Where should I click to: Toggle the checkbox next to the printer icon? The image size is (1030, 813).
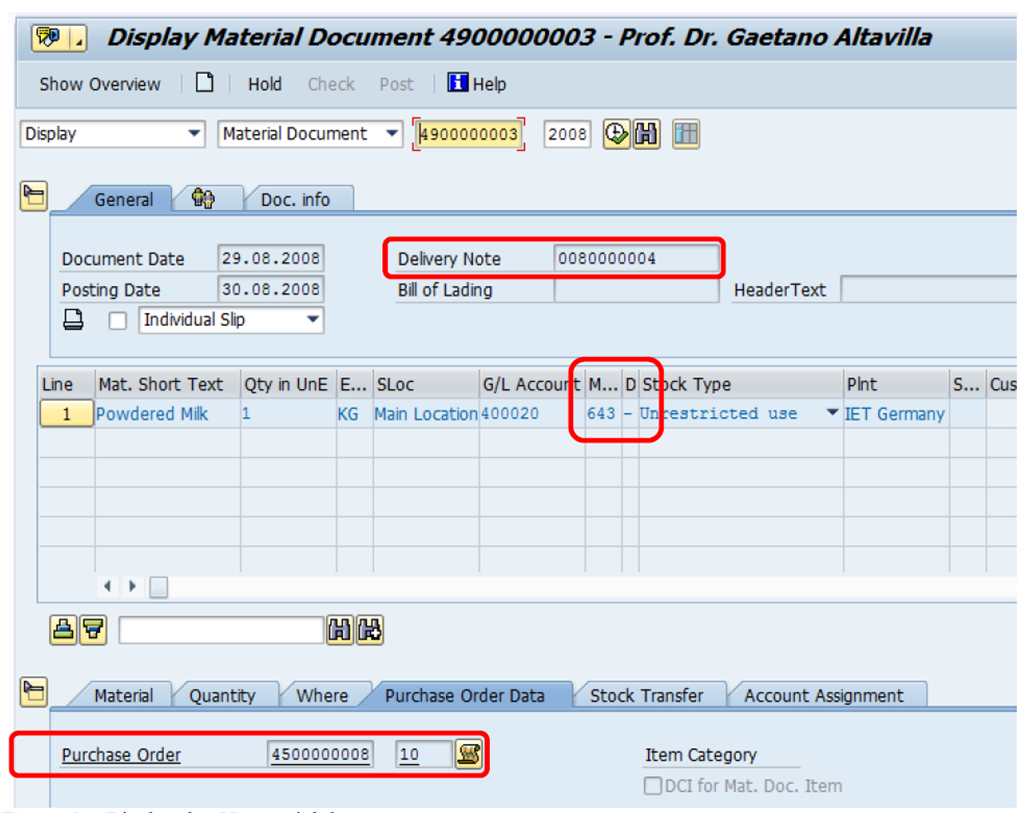[117, 320]
